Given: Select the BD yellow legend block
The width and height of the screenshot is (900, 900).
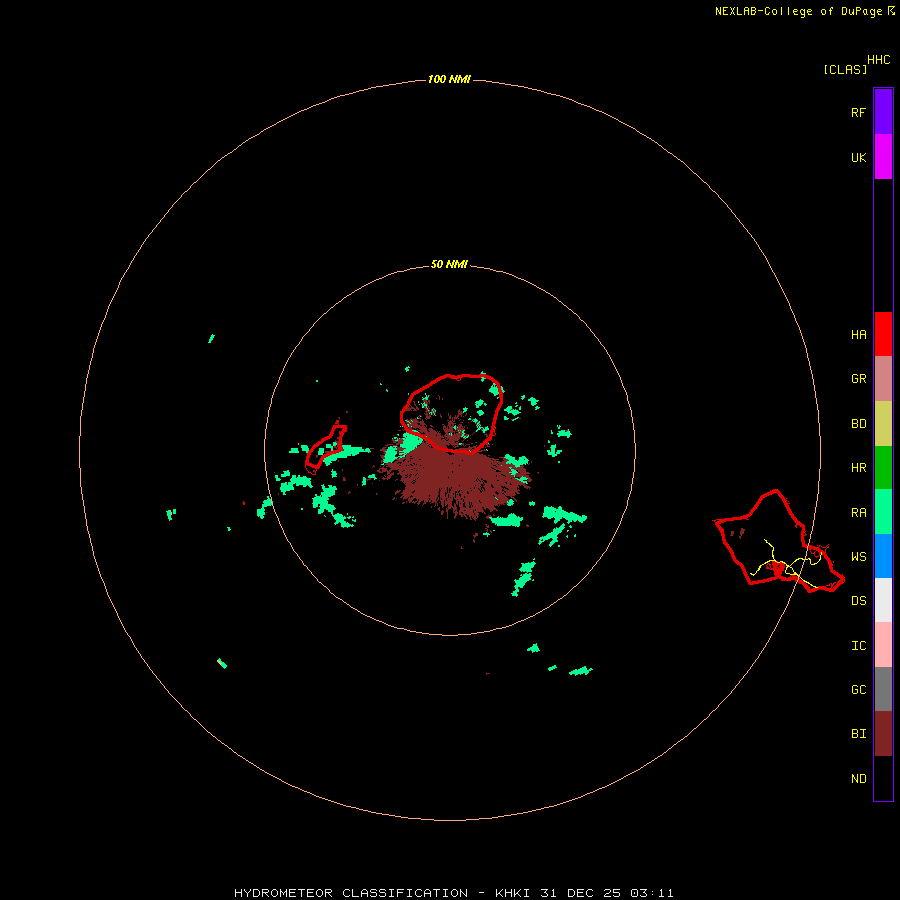Looking at the screenshot, I should point(883,424).
